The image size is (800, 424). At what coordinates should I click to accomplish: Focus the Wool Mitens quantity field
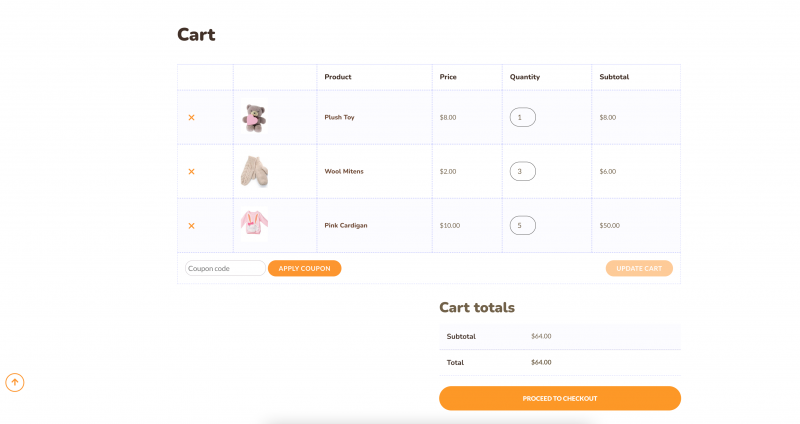[523, 171]
